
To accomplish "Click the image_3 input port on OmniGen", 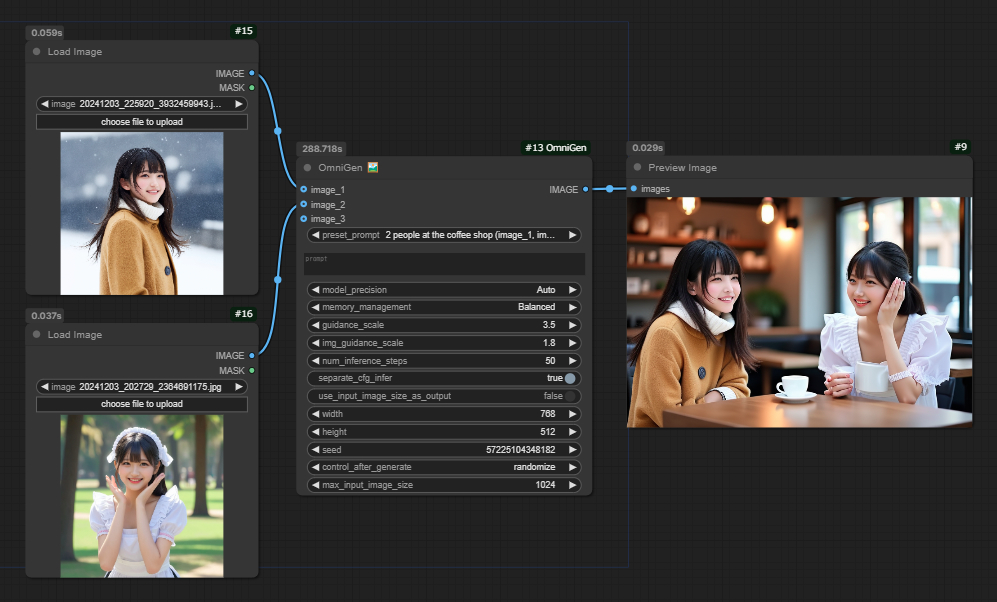I will pyautogui.click(x=303, y=219).
